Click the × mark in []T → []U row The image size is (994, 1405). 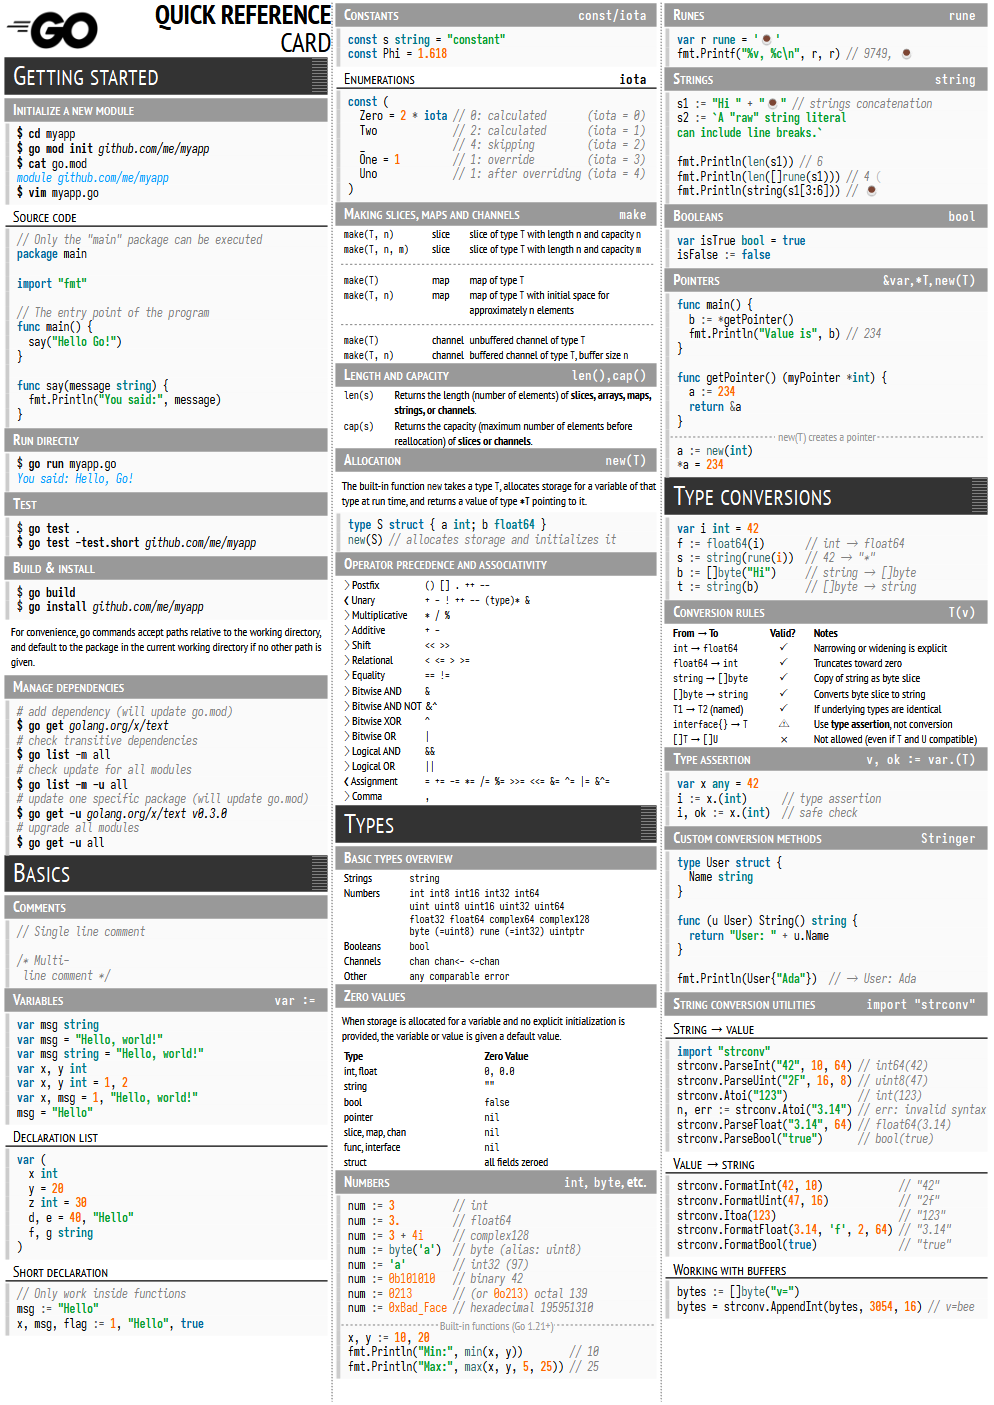click(x=783, y=740)
